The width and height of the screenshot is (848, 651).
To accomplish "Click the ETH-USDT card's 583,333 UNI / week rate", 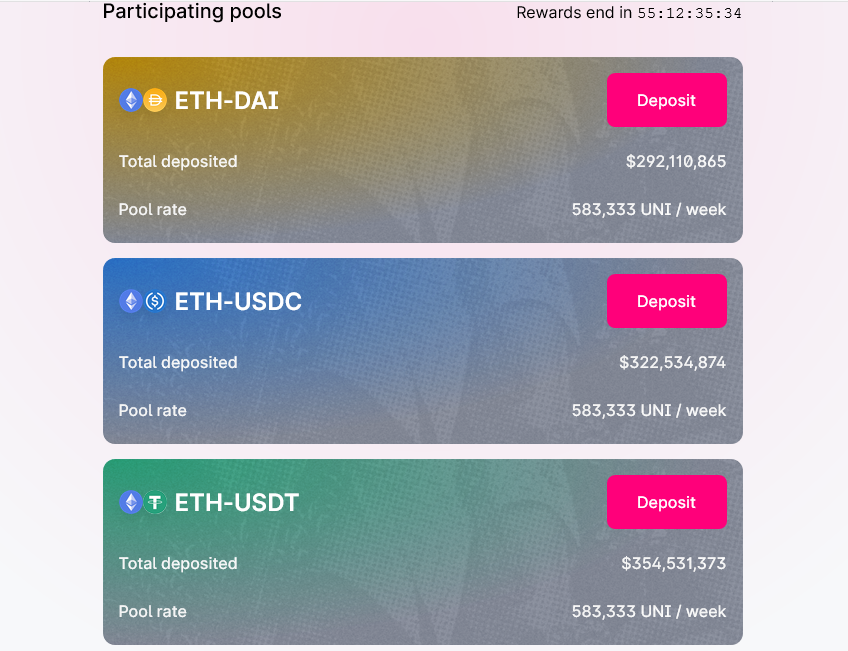I will [649, 612].
